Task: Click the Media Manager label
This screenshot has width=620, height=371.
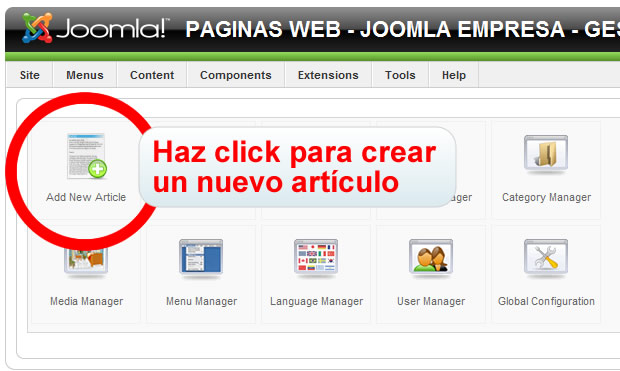Action: [x=87, y=301]
